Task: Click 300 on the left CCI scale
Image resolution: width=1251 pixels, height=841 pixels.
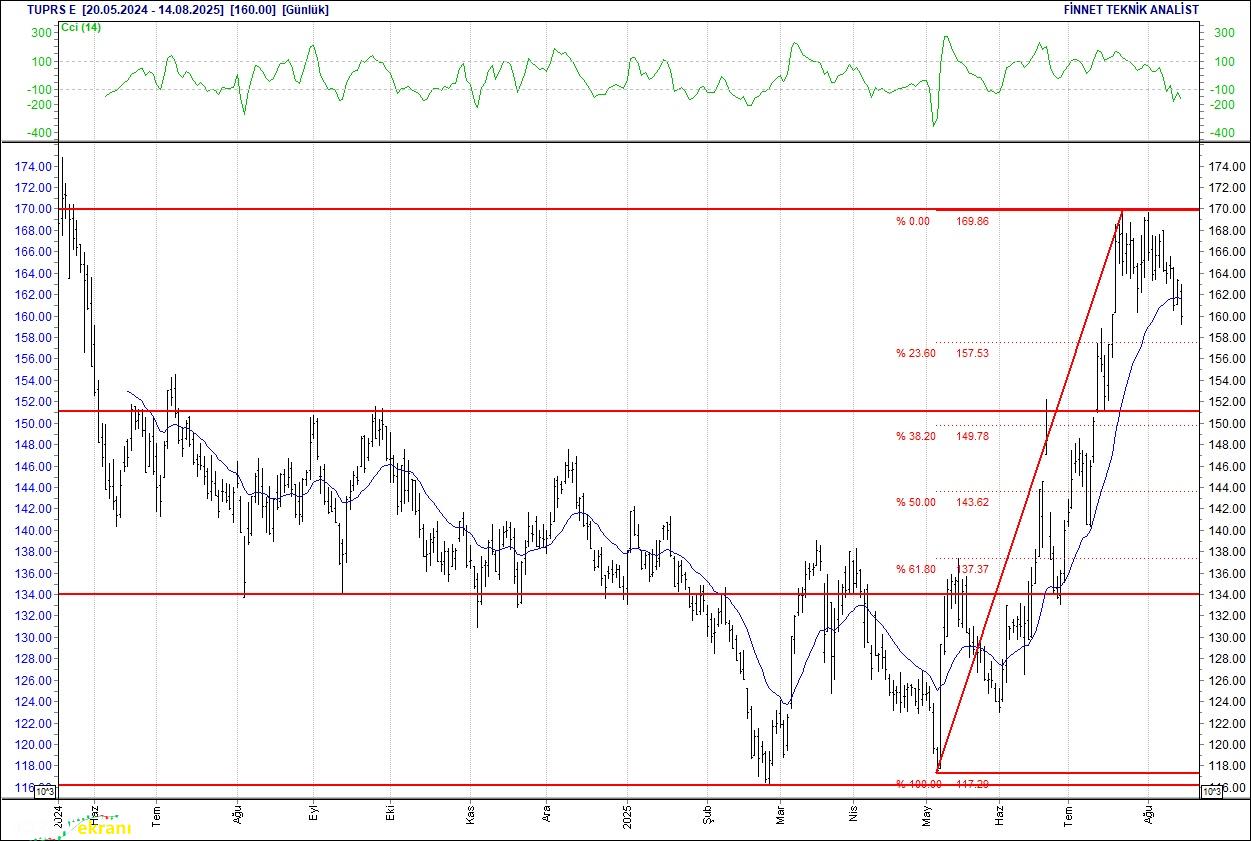Action: pos(40,33)
